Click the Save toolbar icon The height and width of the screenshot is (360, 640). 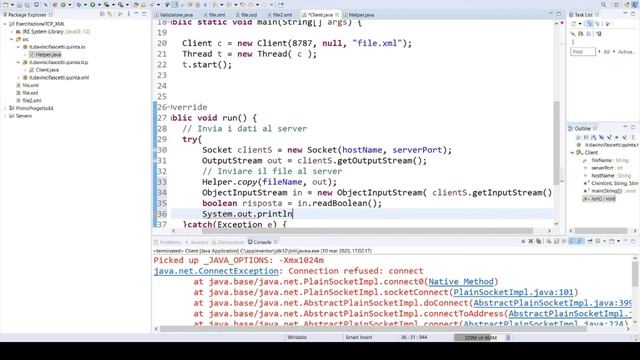(19, 4)
